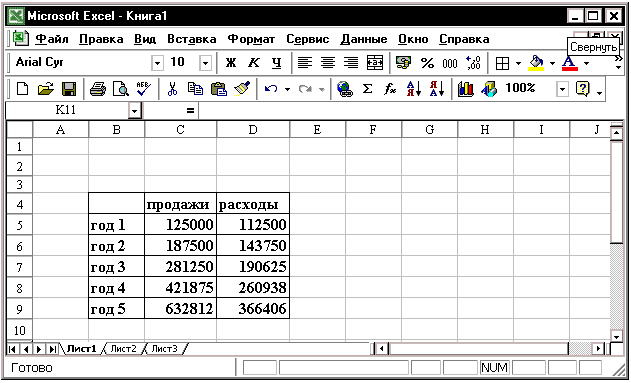The height and width of the screenshot is (383, 631).
Task: Toggle underline Ч formatting
Action: [276, 63]
